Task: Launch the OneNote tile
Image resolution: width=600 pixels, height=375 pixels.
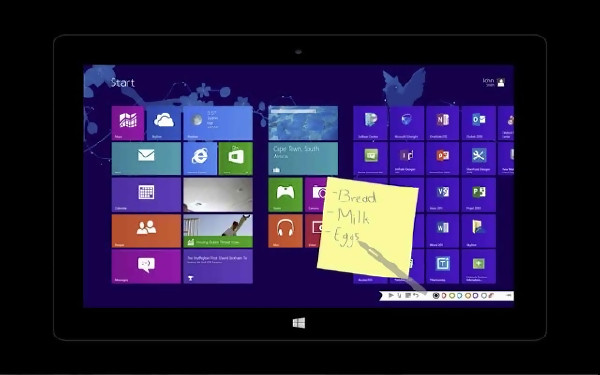Action: 442,123
